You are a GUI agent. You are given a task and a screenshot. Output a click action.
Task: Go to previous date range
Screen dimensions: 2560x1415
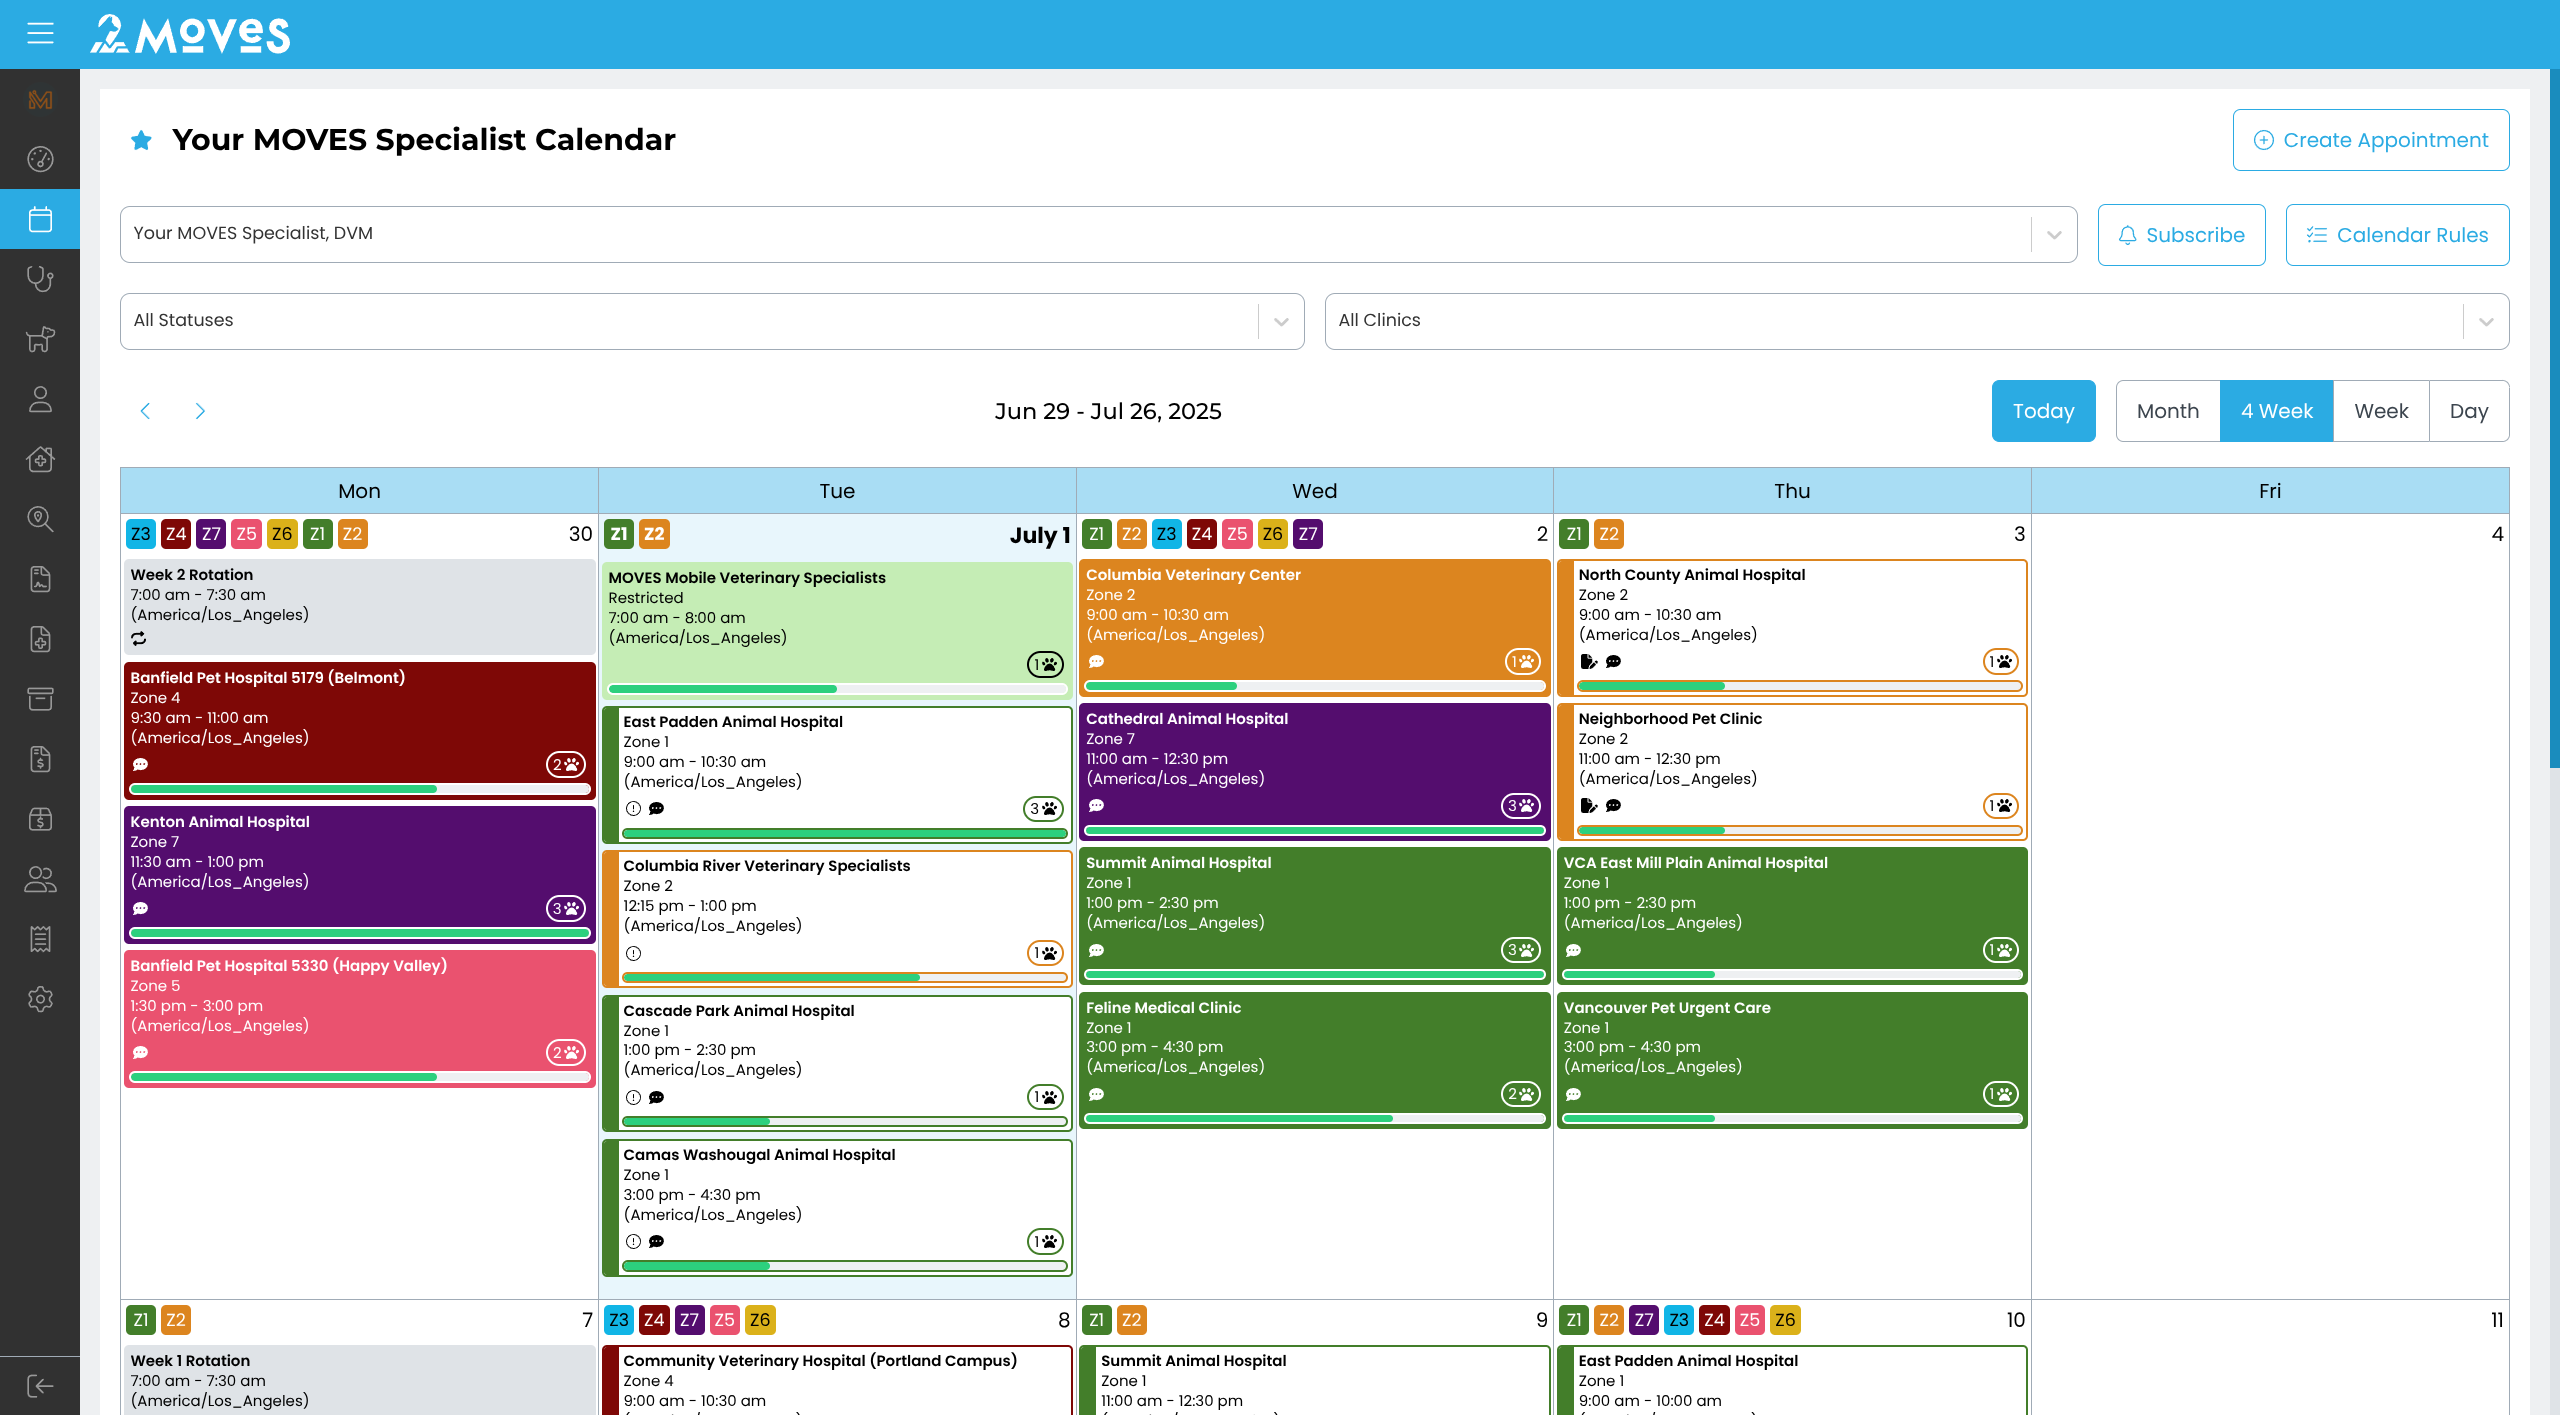(x=146, y=411)
